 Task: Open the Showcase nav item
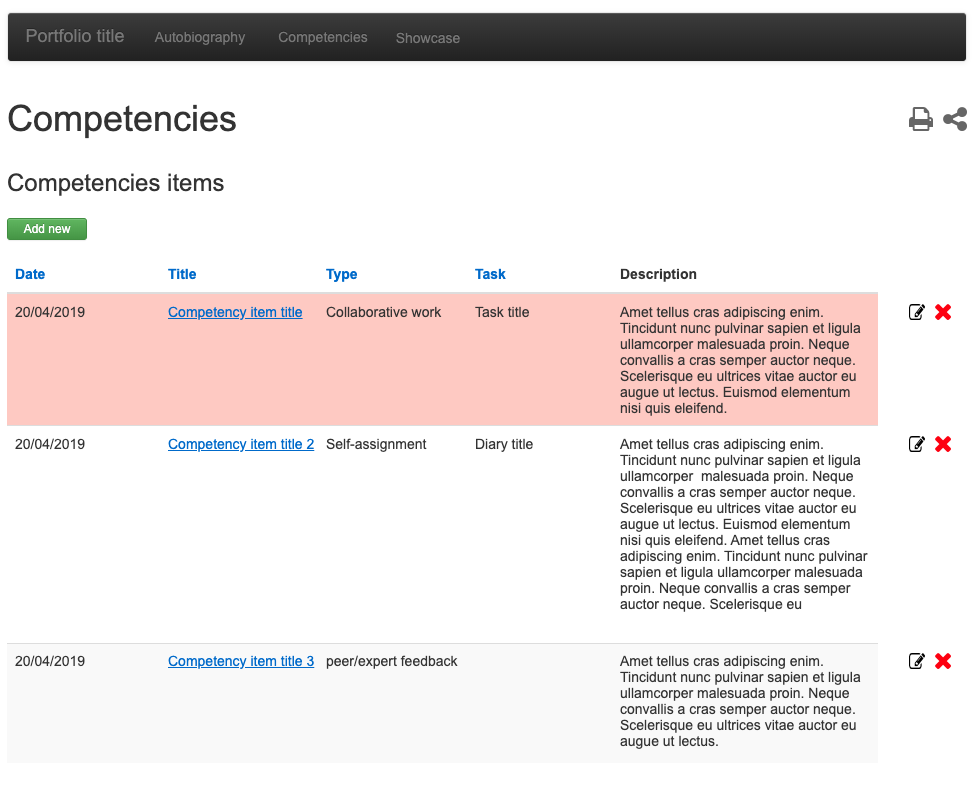[x=427, y=39]
